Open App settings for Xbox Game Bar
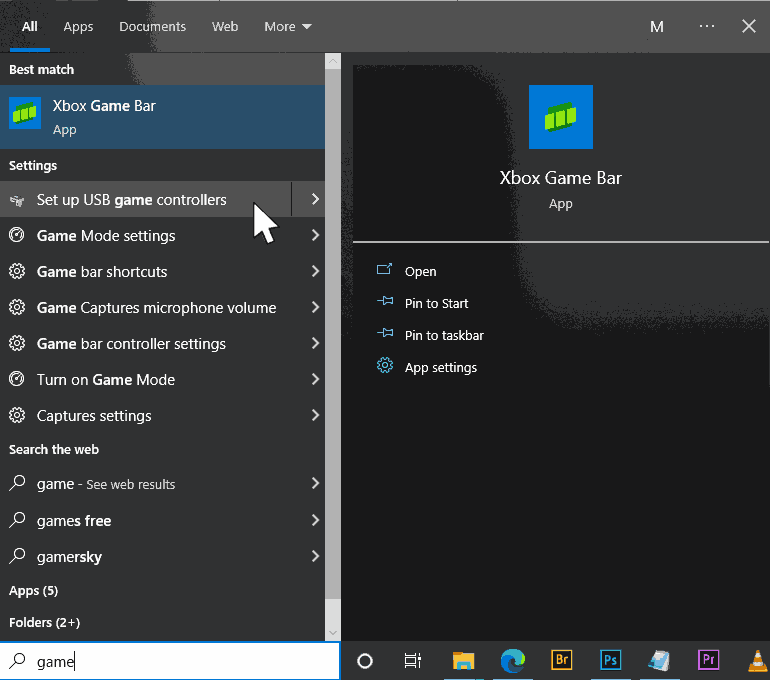The image size is (770, 680). (x=440, y=367)
